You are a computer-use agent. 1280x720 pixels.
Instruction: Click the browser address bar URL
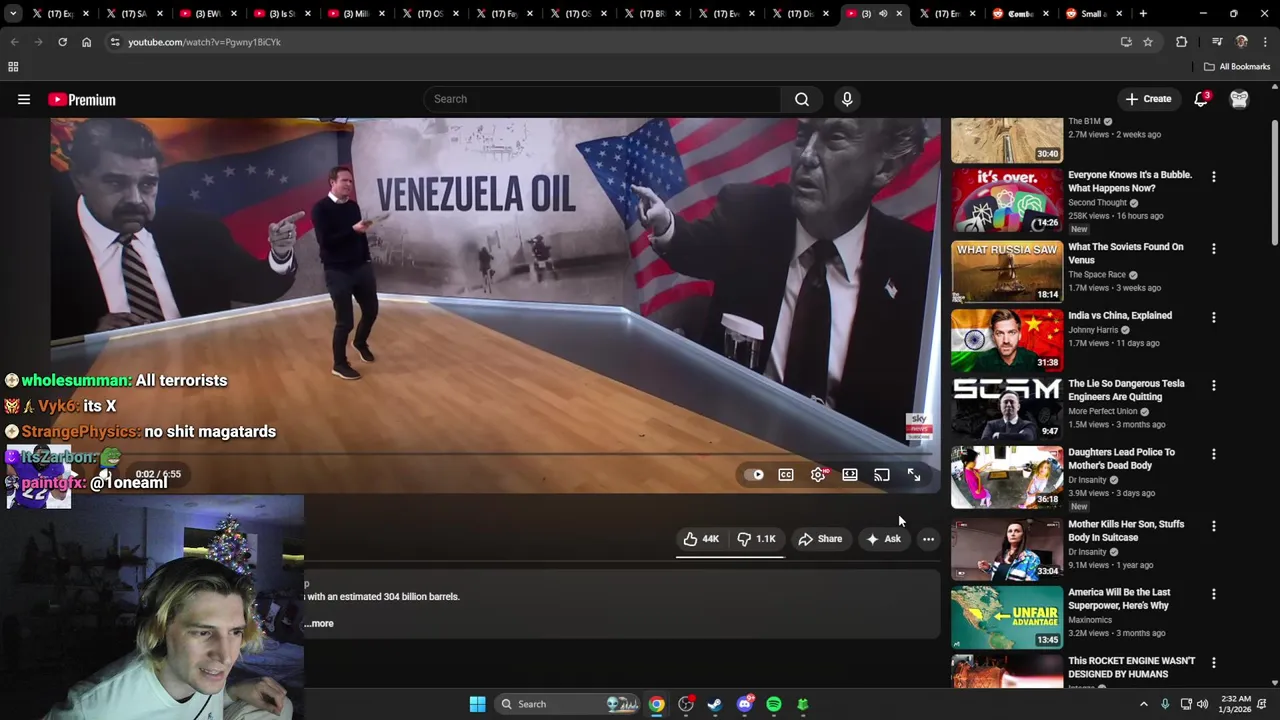click(x=204, y=42)
